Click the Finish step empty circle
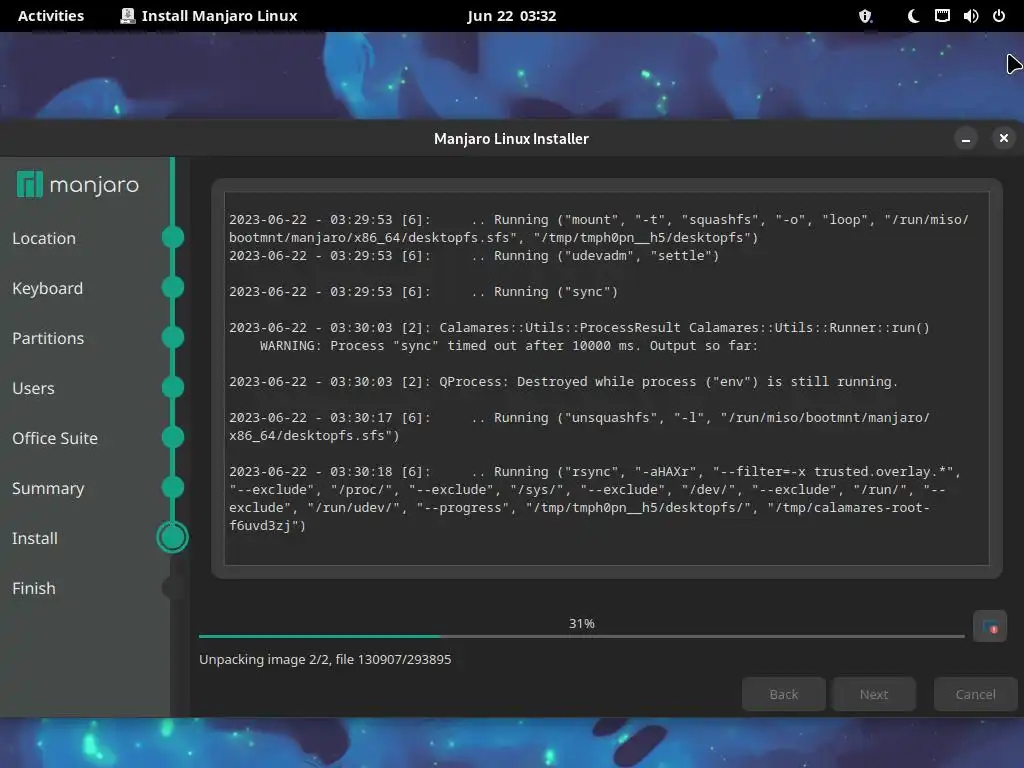1024x768 pixels. point(172,588)
